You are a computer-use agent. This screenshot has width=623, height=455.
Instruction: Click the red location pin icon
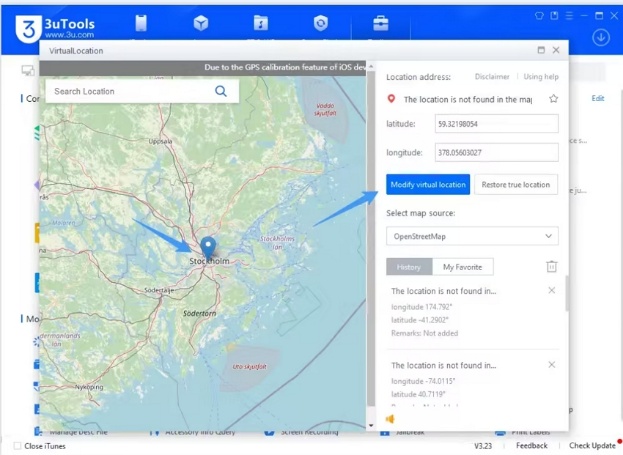pos(391,99)
